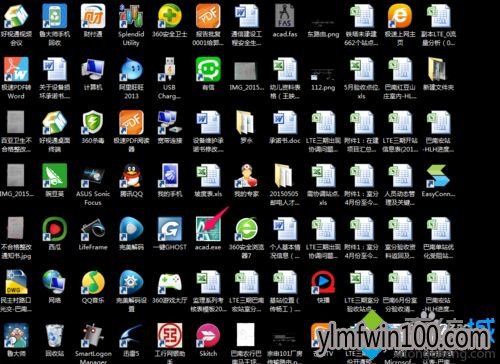Open the 回收站 (Recycle Bin)

(x=55, y=341)
